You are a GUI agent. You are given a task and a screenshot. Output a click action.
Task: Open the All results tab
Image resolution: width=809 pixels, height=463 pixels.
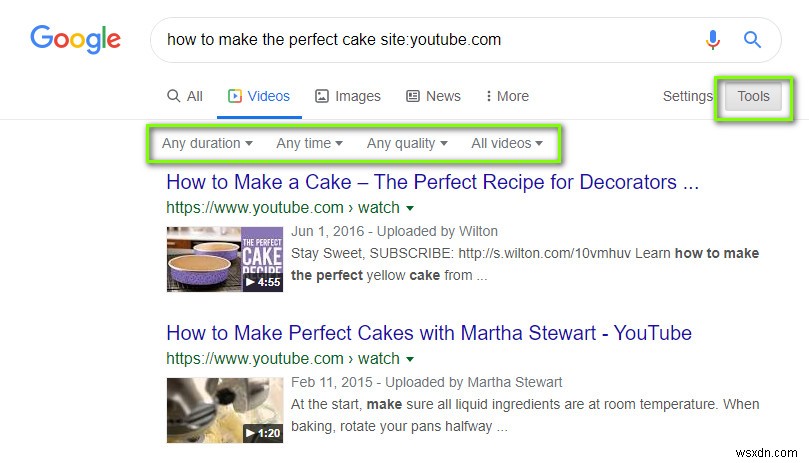(x=185, y=96)
